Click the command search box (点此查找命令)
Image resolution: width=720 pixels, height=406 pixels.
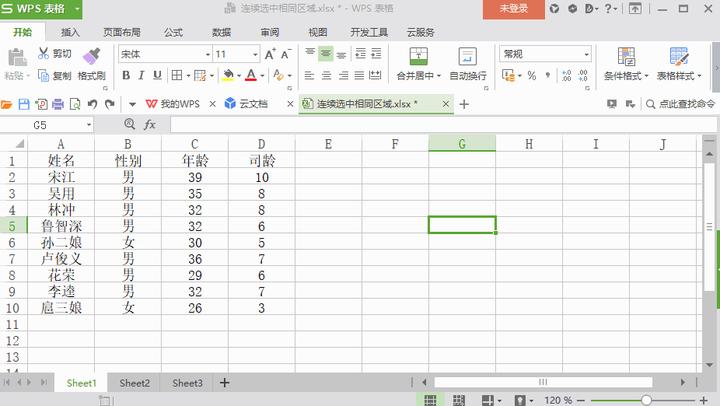coord(680,104)
